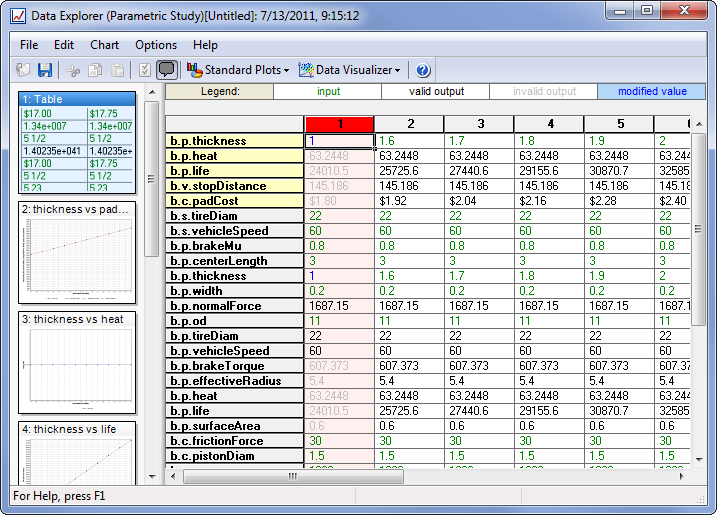Toggle the comment bubble toolbar button
The height and width of the screenshot is (515, 717).
point(166,70)
